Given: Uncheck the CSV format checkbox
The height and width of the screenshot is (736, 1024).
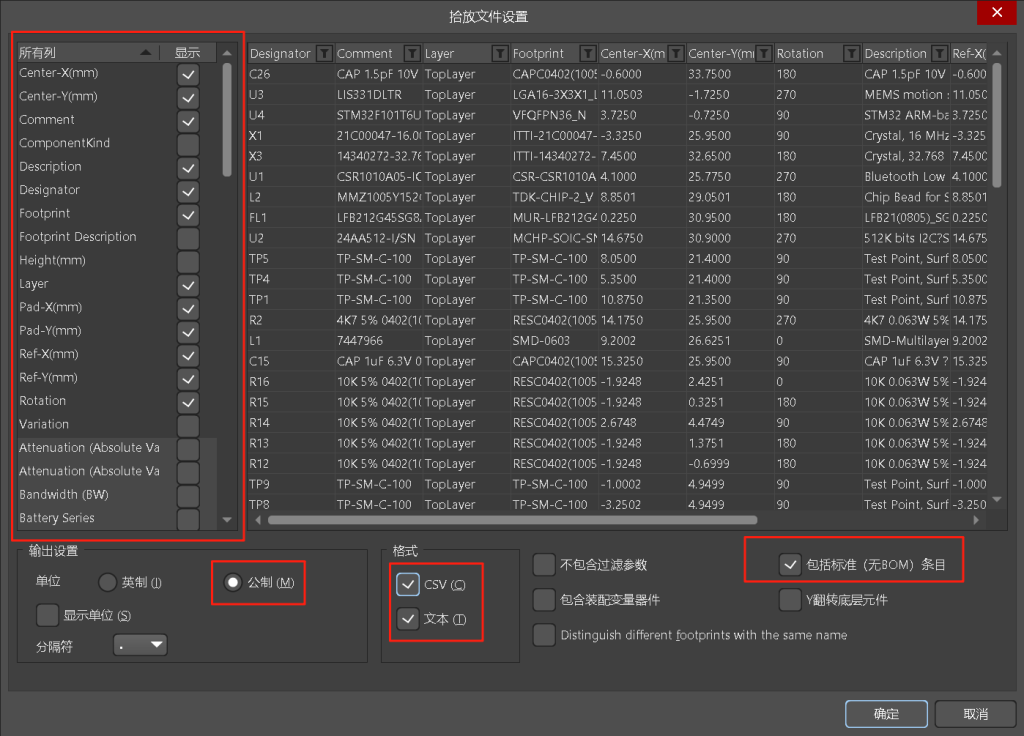Looking at the screenshot, I should pyautogui.click(x=408, y=584).
